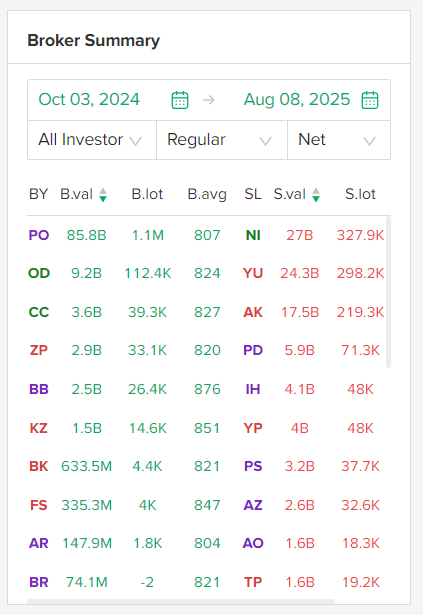This screenshot has width=423, height=615.
Task: Open the end date calendar icon
Action: coord(370,100)
